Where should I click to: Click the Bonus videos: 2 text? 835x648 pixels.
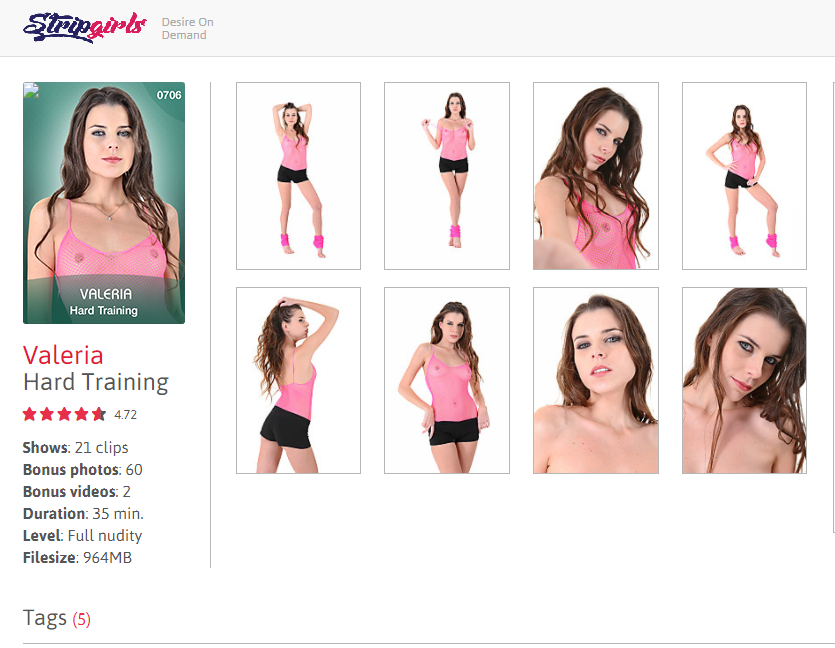(77, 491)
